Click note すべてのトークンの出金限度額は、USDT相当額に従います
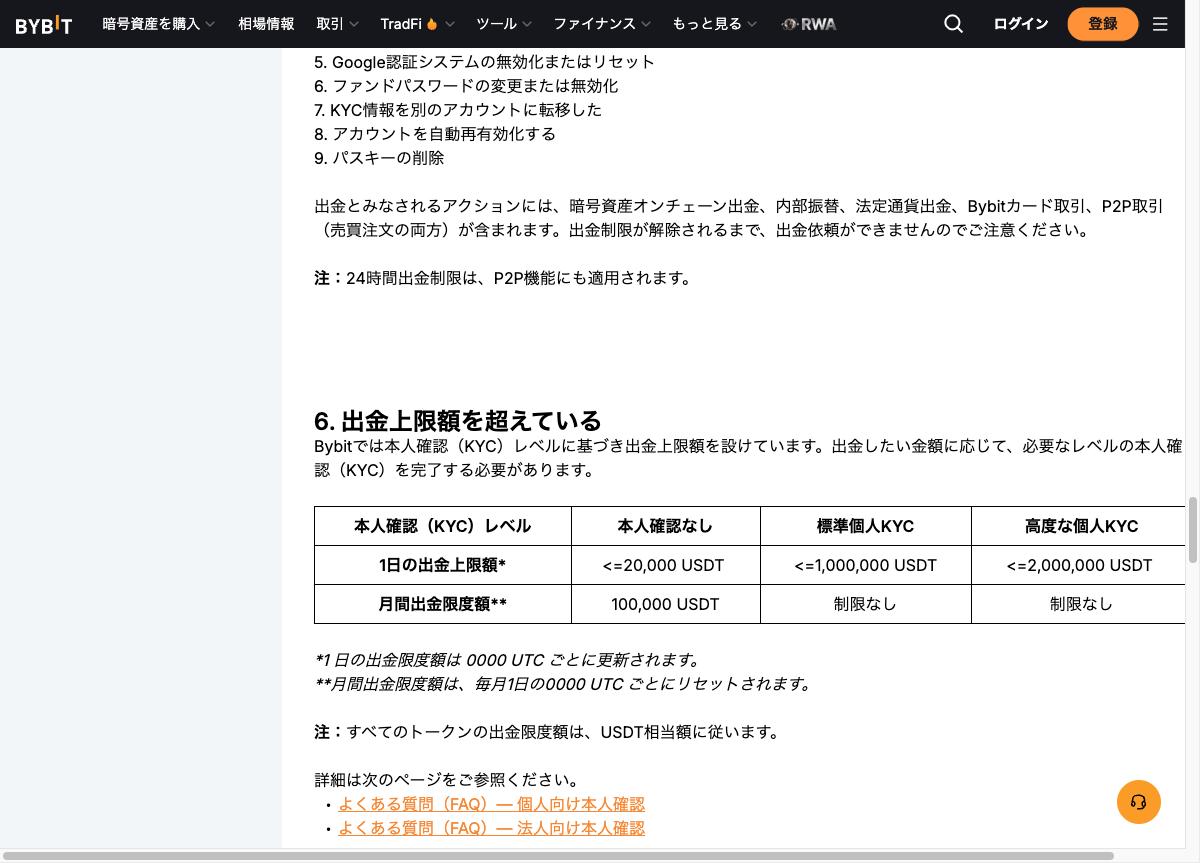This screenshot has height=863, width=1200. pyautogui.click(x=548, y=732)
